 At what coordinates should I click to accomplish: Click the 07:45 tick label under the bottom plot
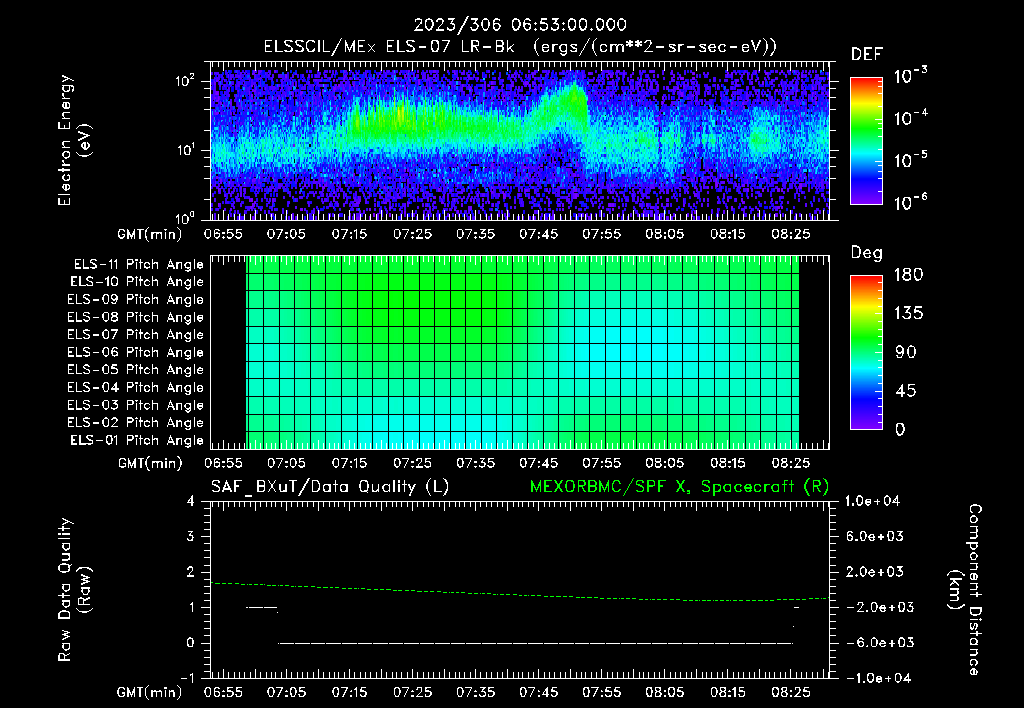(538, 692)
